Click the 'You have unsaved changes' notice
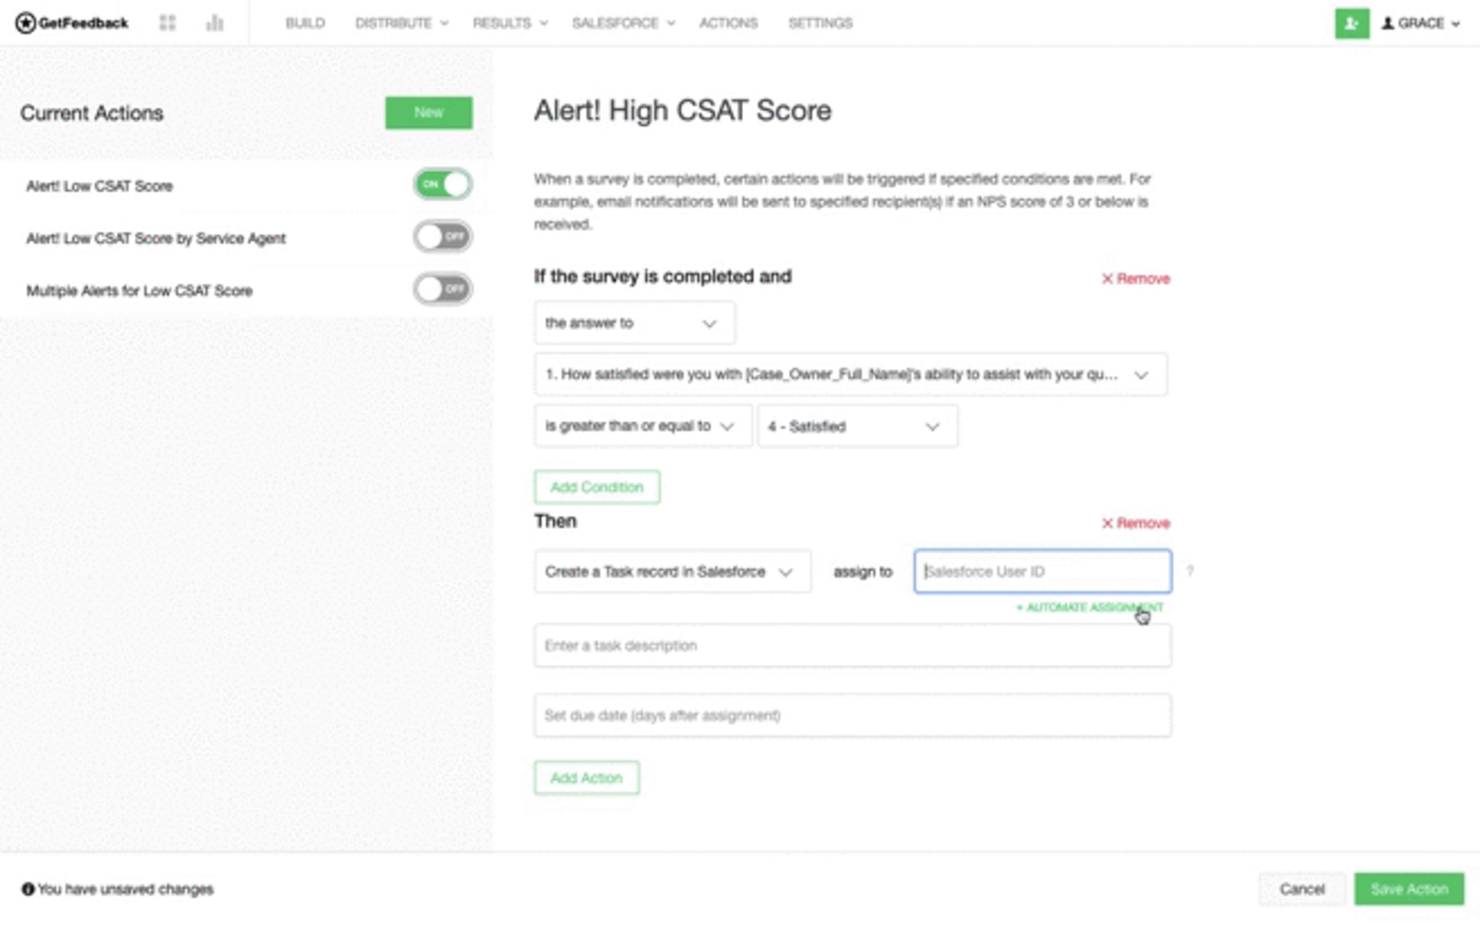1480x925 pixels. pos(118,889)
